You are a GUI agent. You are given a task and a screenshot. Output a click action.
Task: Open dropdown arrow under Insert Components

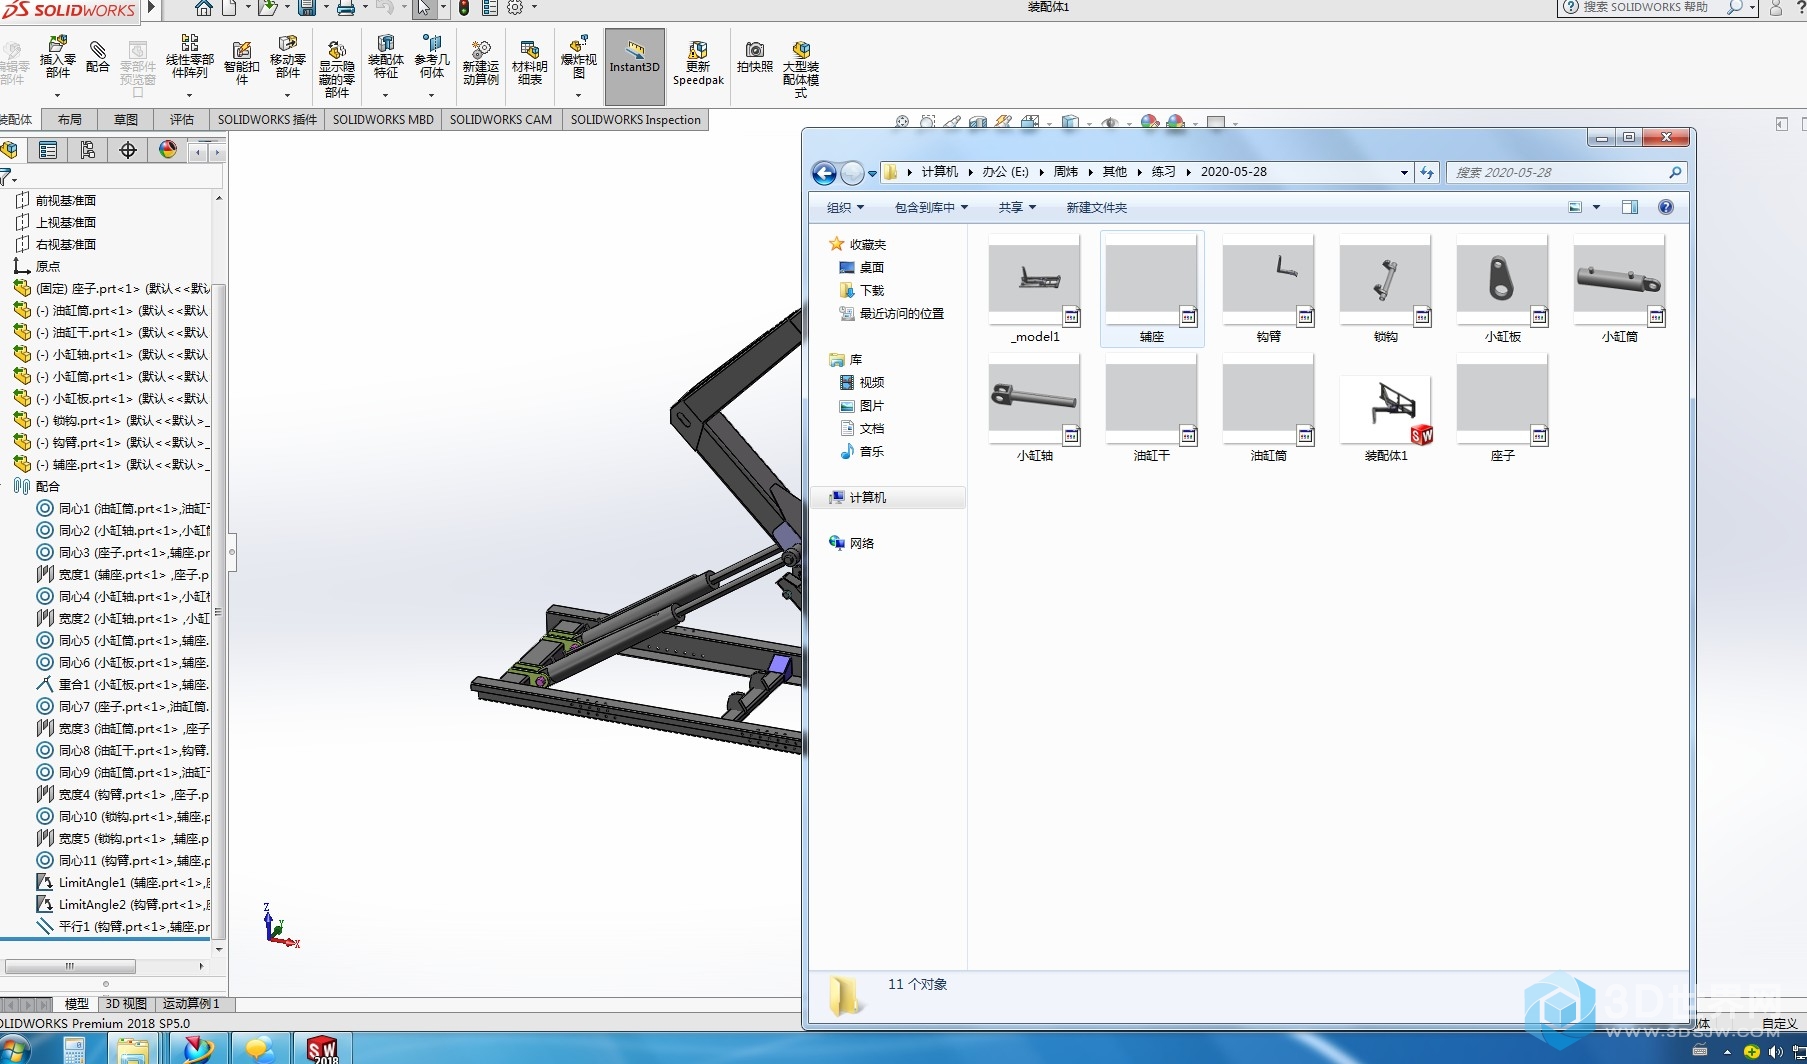pos(57,95)
